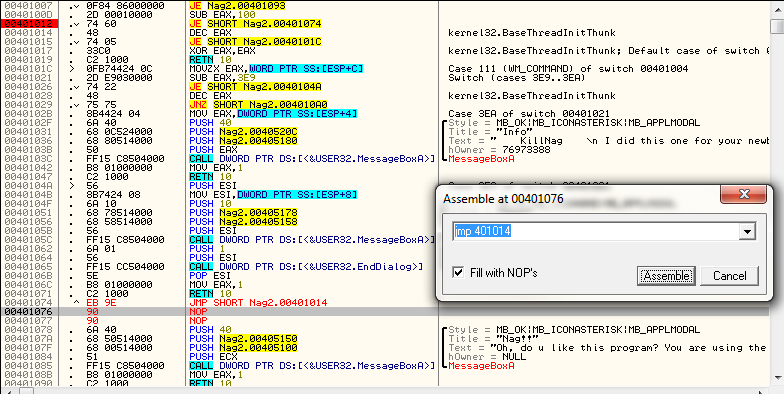The height and width of the screenshot is (394, 784).
Task: Click Cancel in the Assemble dialog
Action: tap(729, 276)
